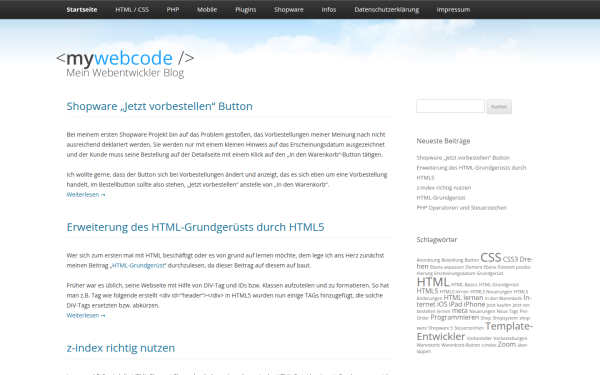This screenshot has width=600, height=375.
Task: Select the CSS3 tag
Action: 510,259
